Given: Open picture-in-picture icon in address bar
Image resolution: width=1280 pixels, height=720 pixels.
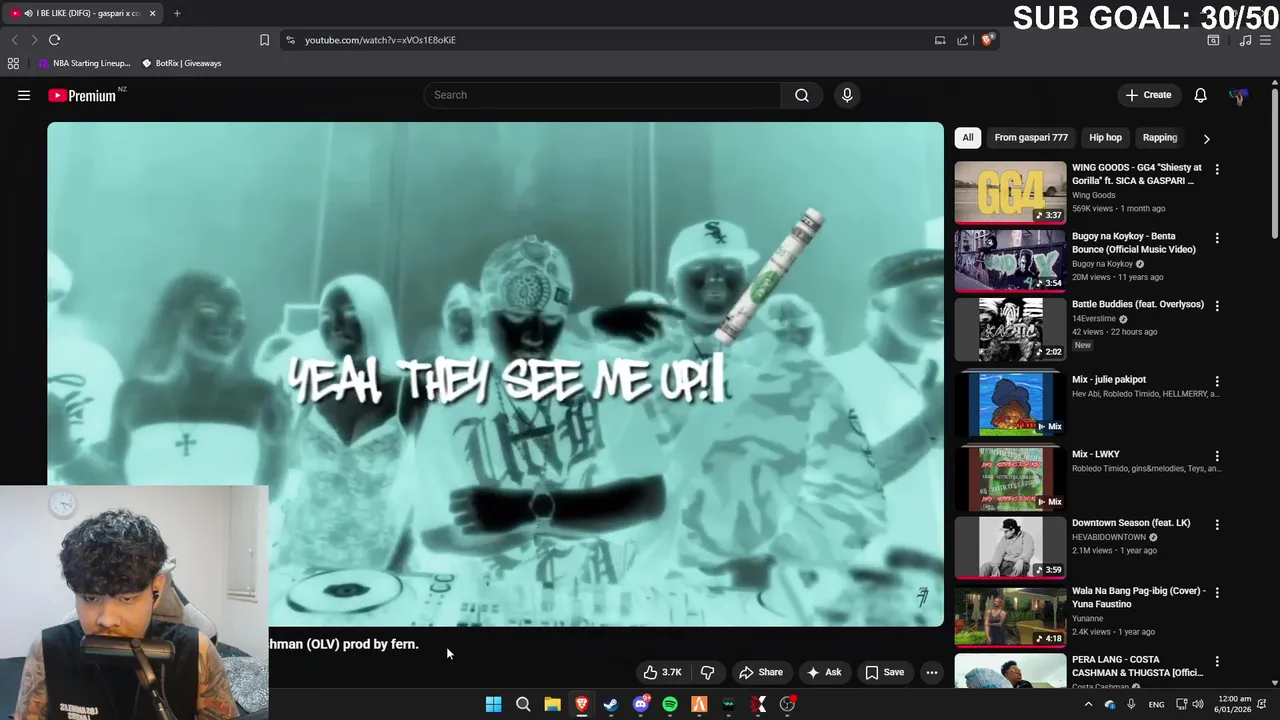Looking at the screenshot, I should click(x=940, y=40).
